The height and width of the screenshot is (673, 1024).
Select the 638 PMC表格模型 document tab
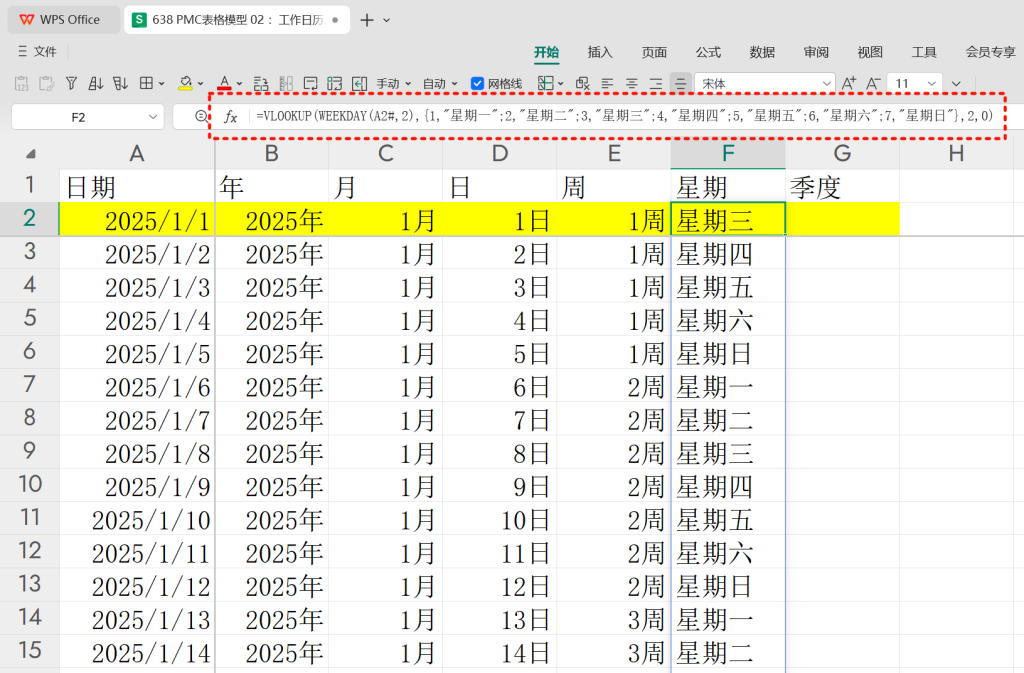pyautogui.click(x=236, y=20)
